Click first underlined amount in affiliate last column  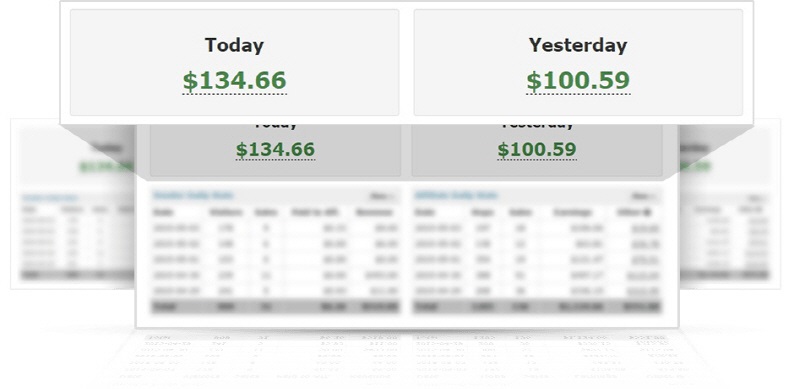click(x=645, y=229)
